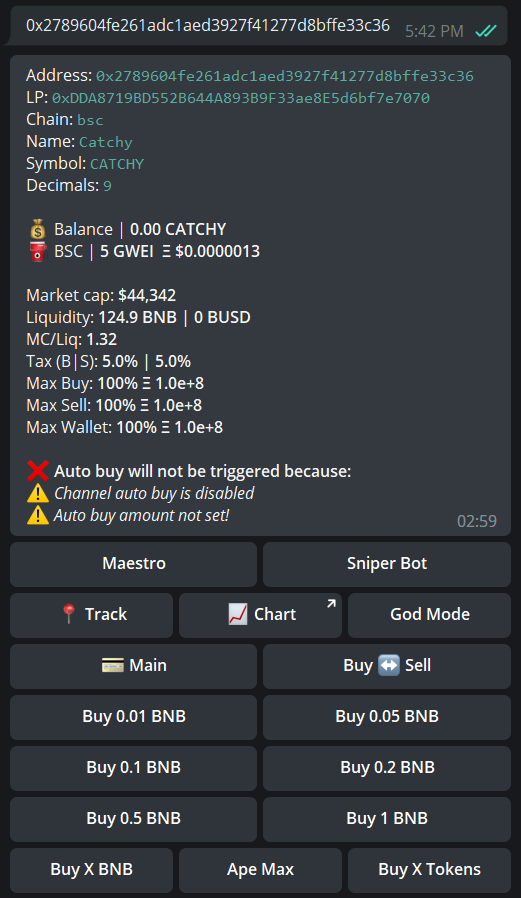Toggle the Buy ↔ Sell switch button
The width and height of the screenshot is (521, 898).
386,666
